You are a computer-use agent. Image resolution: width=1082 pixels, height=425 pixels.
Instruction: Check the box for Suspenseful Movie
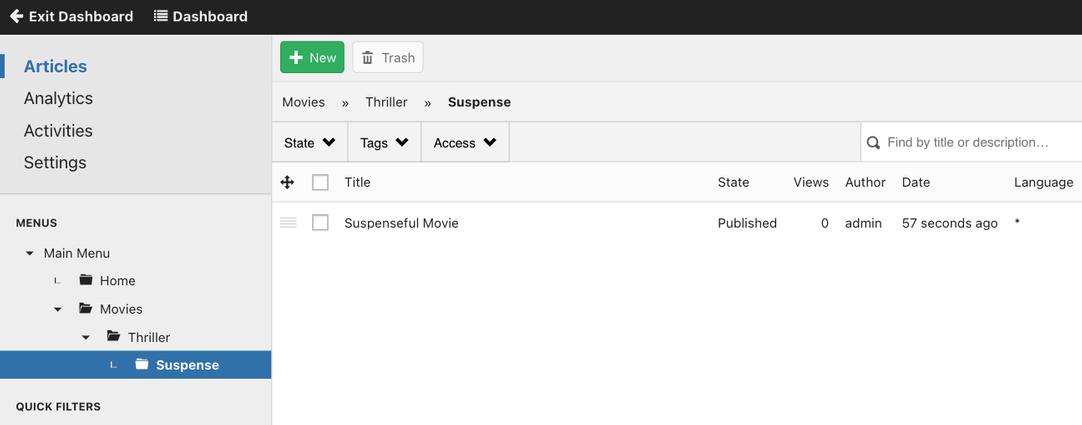[x=320, y=222]
